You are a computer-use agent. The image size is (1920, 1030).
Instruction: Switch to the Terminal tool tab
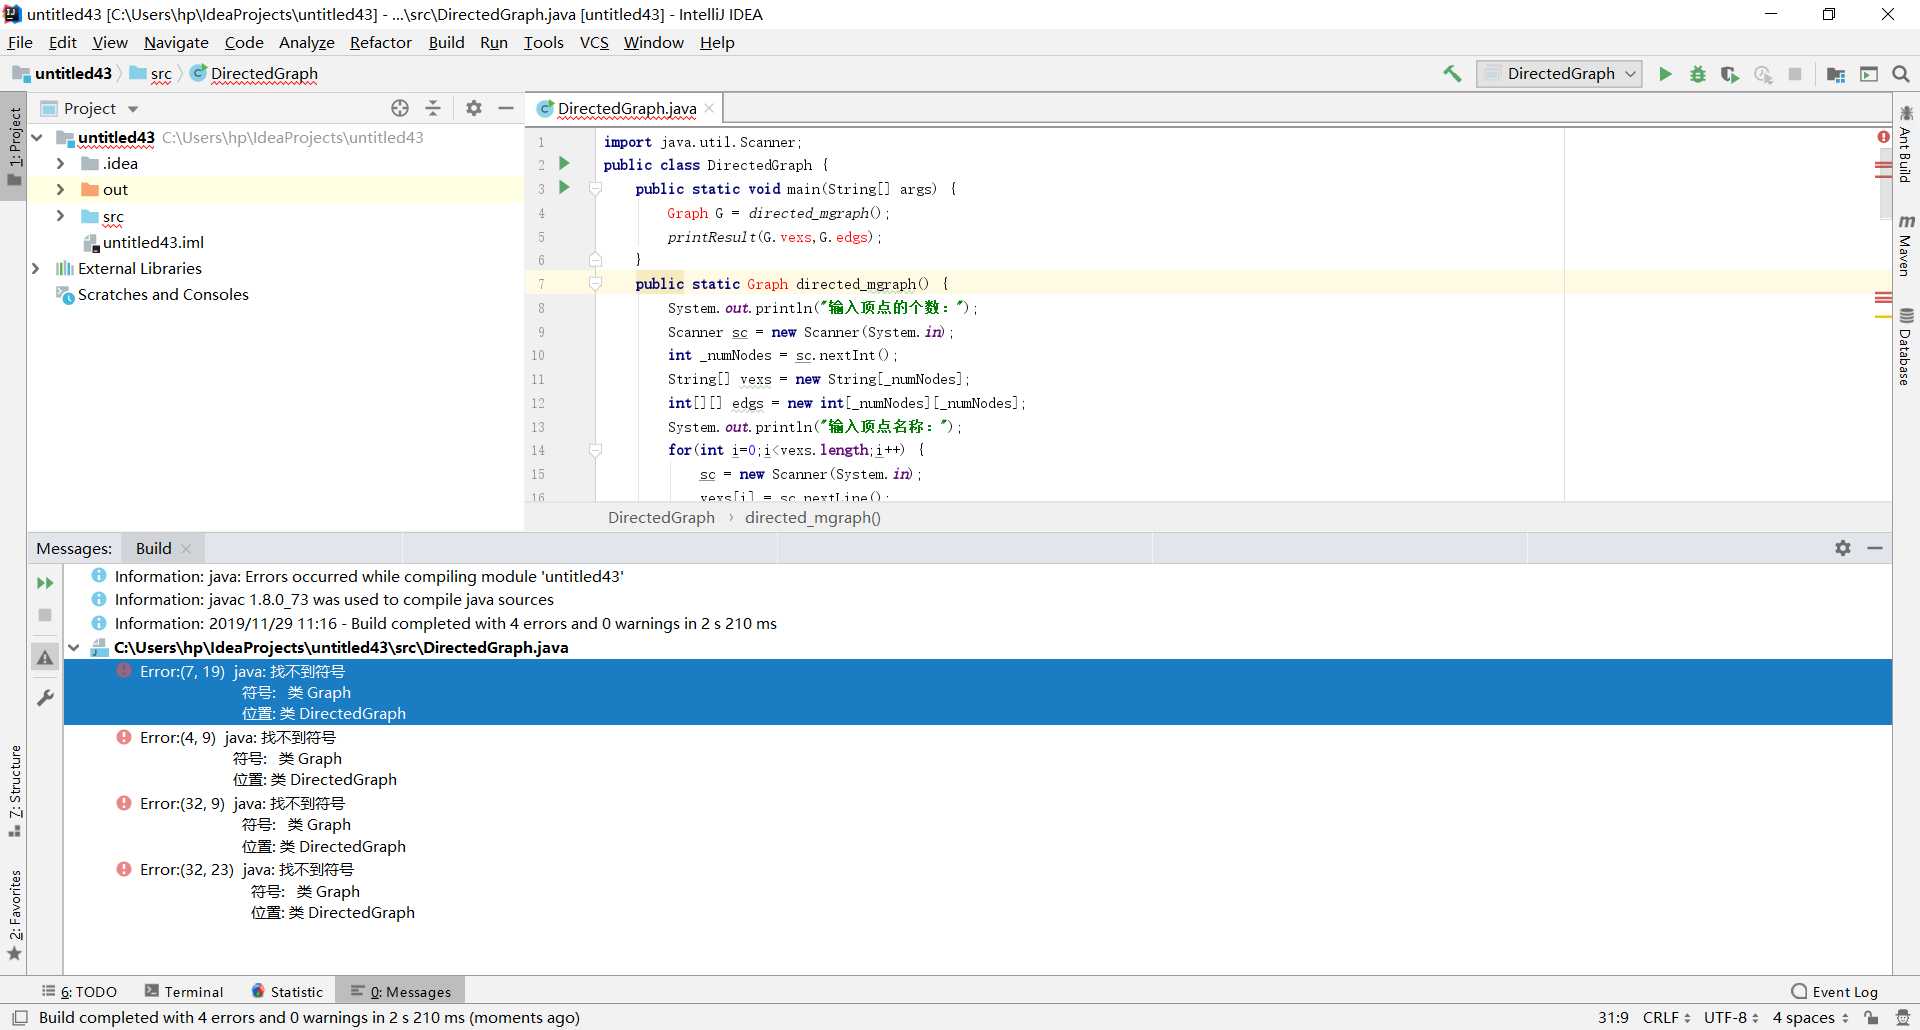coord(184,991)
